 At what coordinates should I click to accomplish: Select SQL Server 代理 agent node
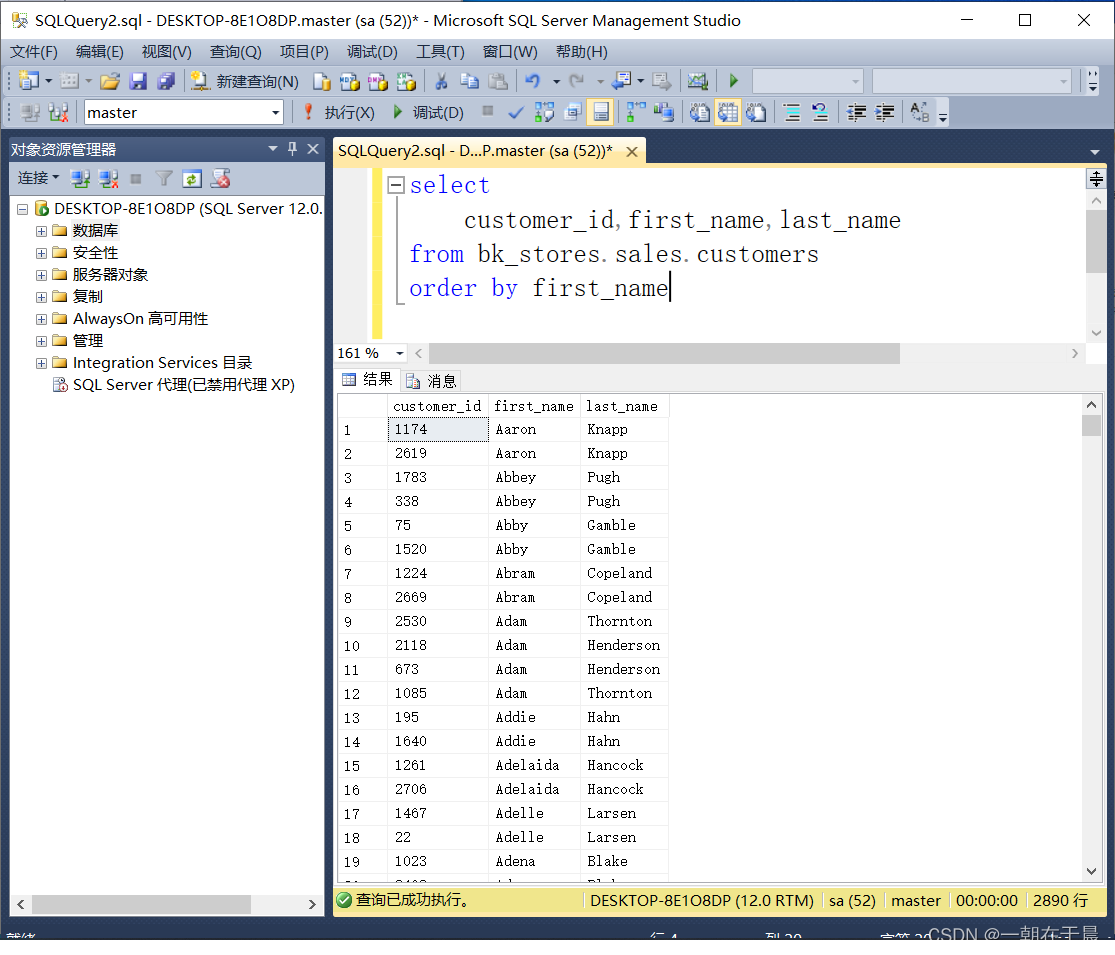pos(174,385)
